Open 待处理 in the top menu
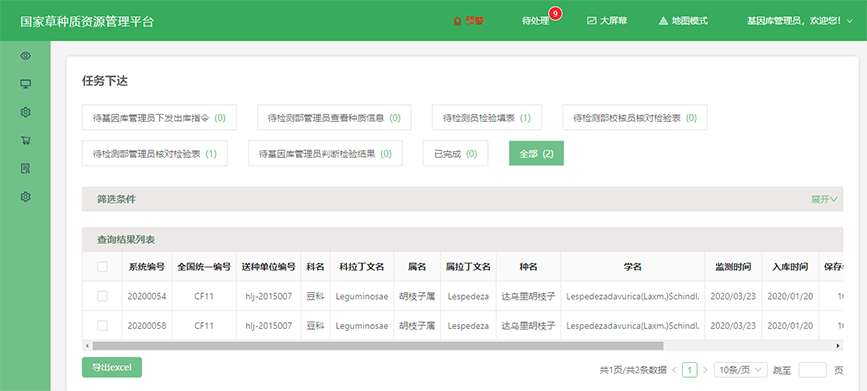 tap(535, 21)
